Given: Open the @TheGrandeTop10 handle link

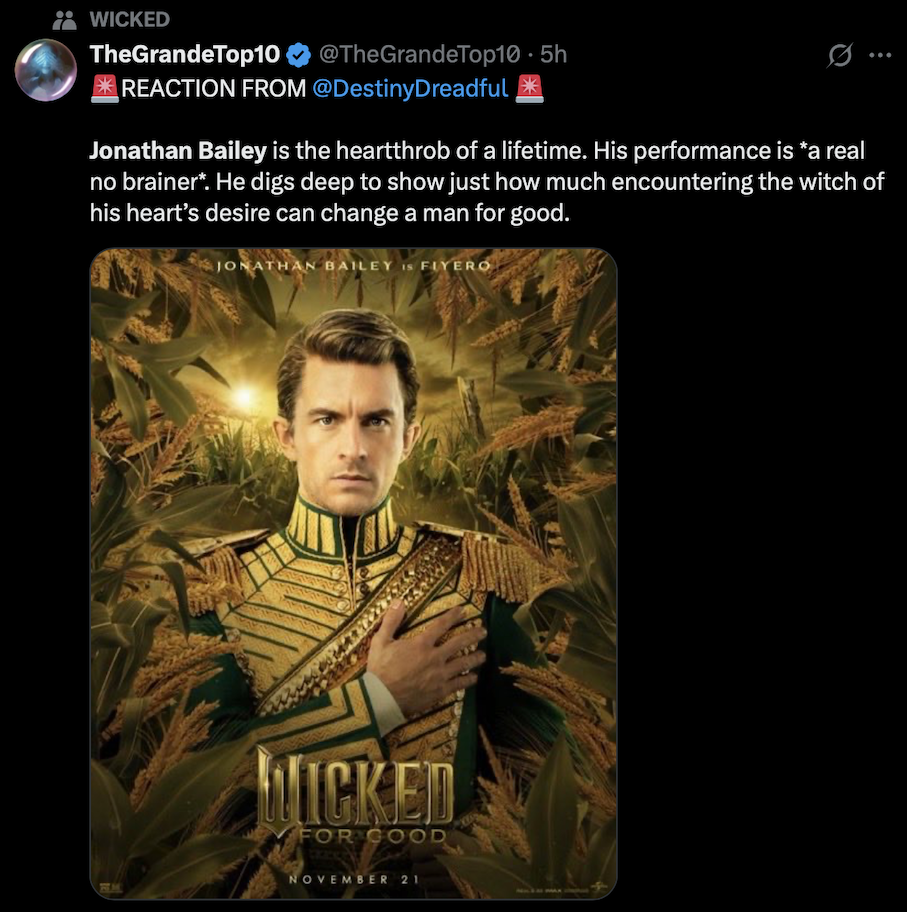Looking at the screenshot, I should (416, 54).
